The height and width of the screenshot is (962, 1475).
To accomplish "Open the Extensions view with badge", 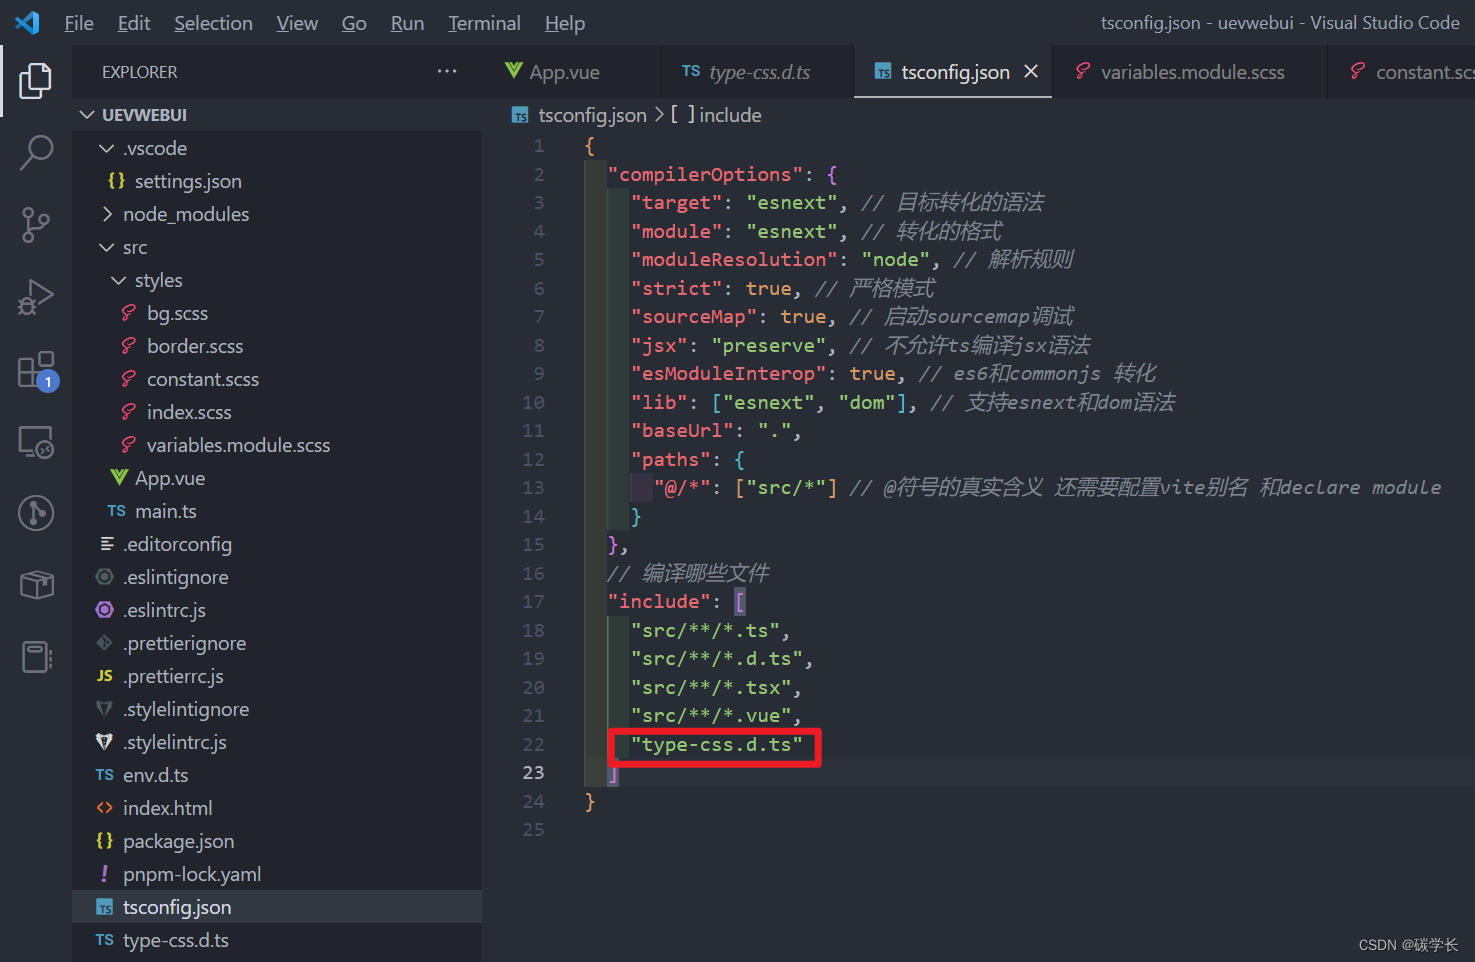I will pyautogui.click(x=37, y=370).
